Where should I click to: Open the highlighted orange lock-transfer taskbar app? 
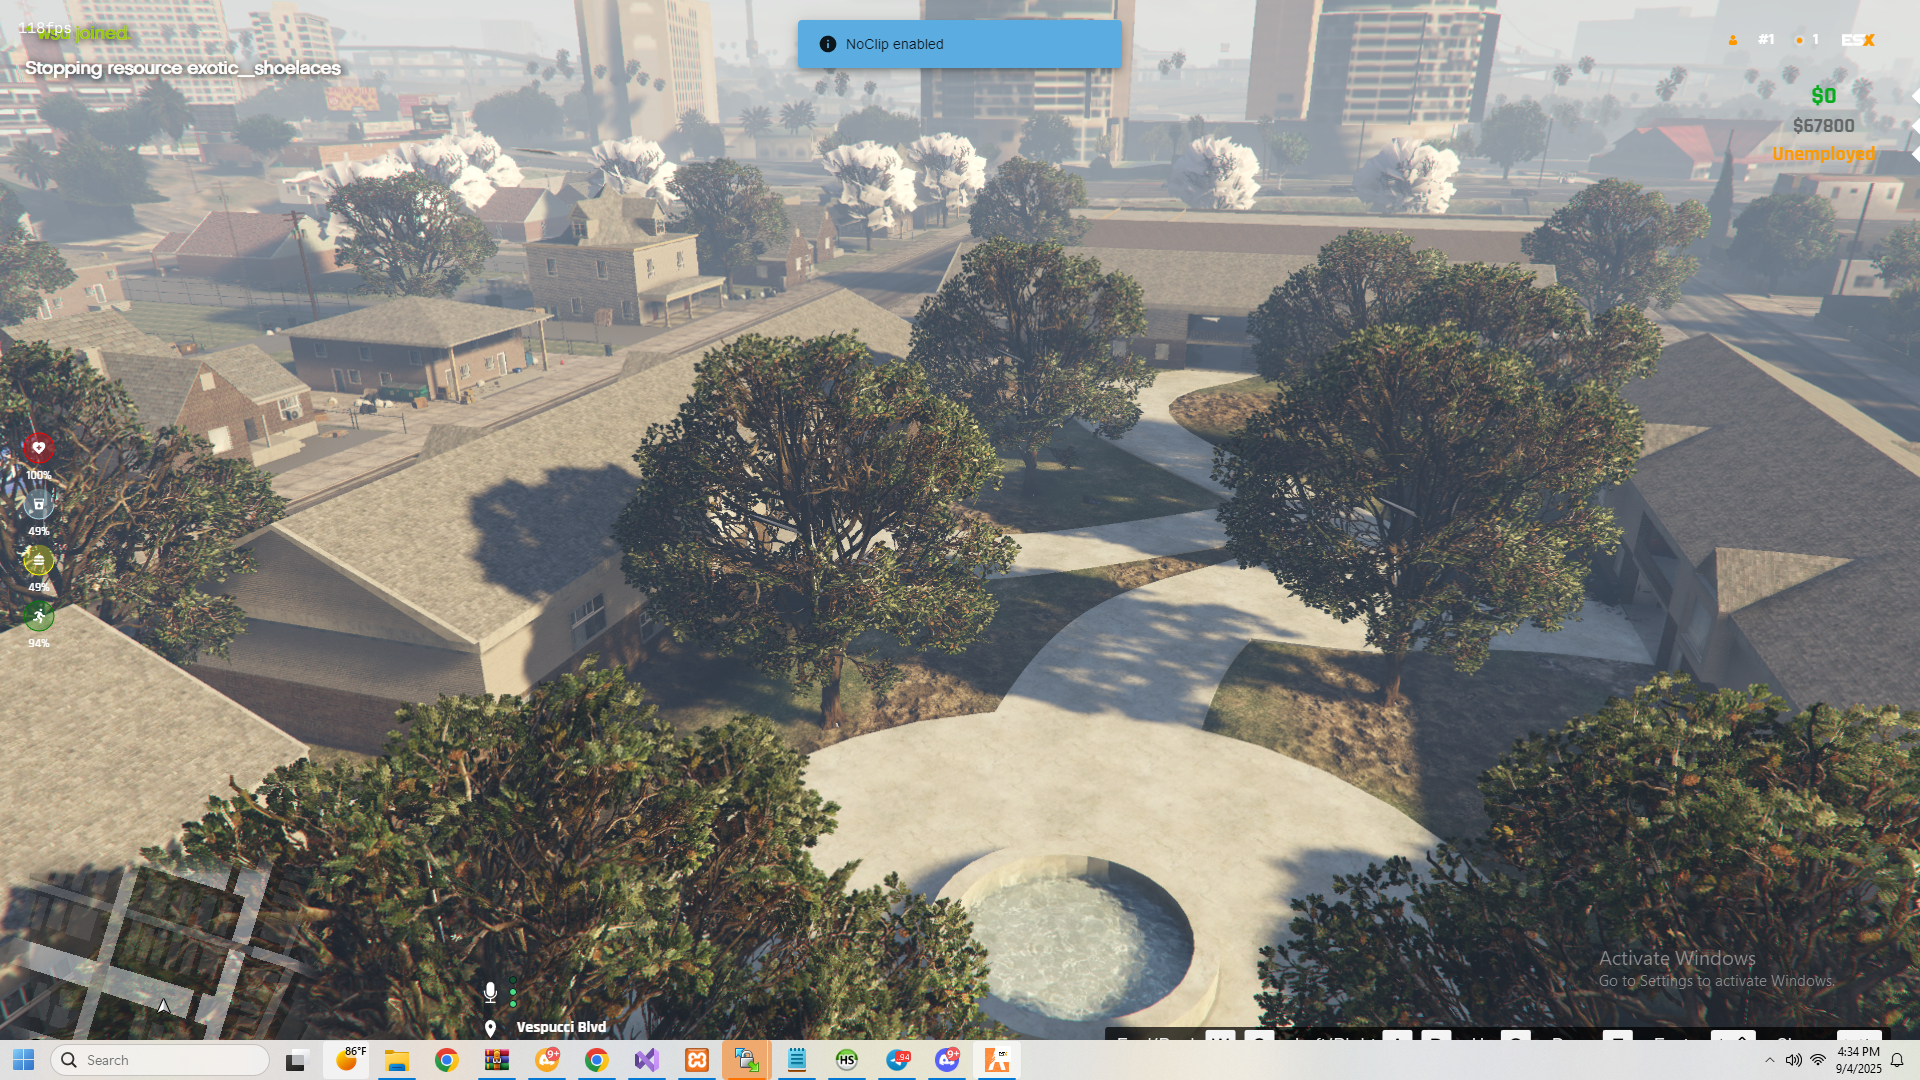point(747,1060)
